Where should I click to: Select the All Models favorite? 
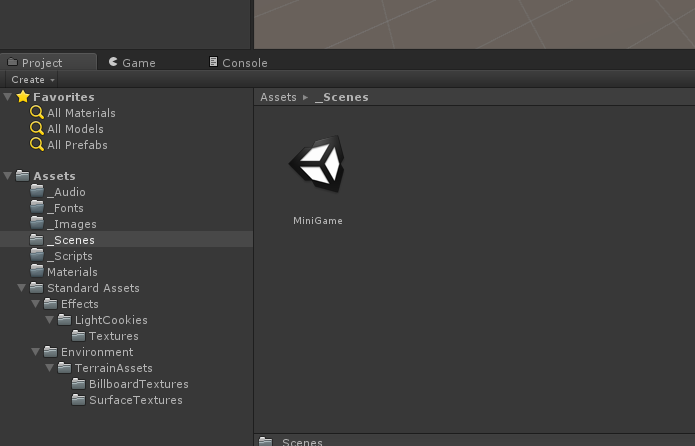tap(75, 129)
